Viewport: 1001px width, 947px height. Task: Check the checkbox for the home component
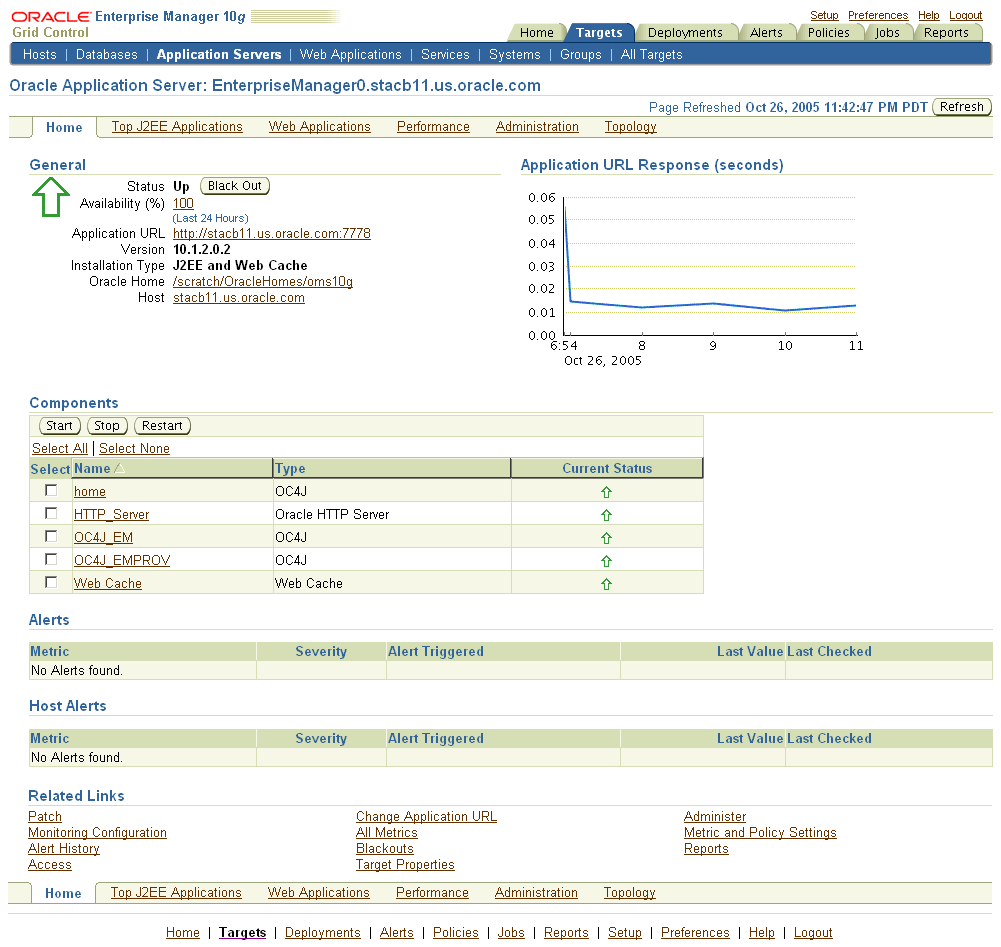(x=51, y=490)
